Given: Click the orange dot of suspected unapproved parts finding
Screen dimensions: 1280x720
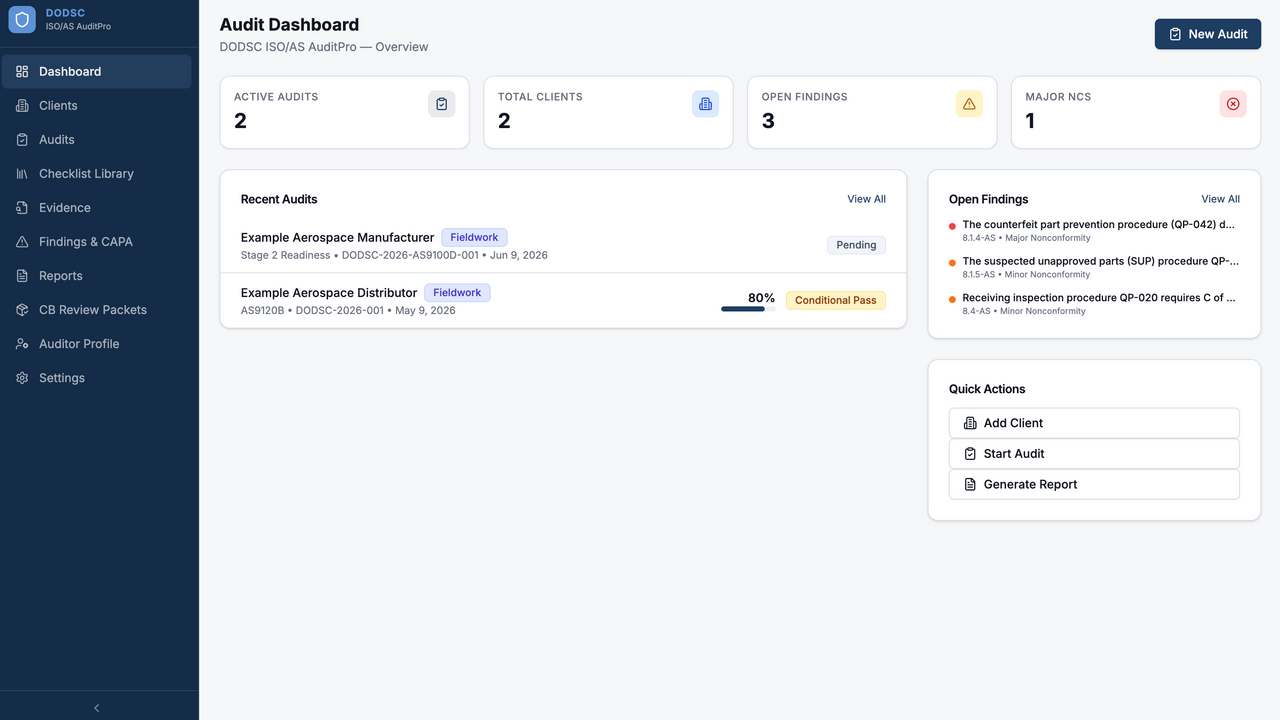Looking at the screenshot, I should (952, 263).
